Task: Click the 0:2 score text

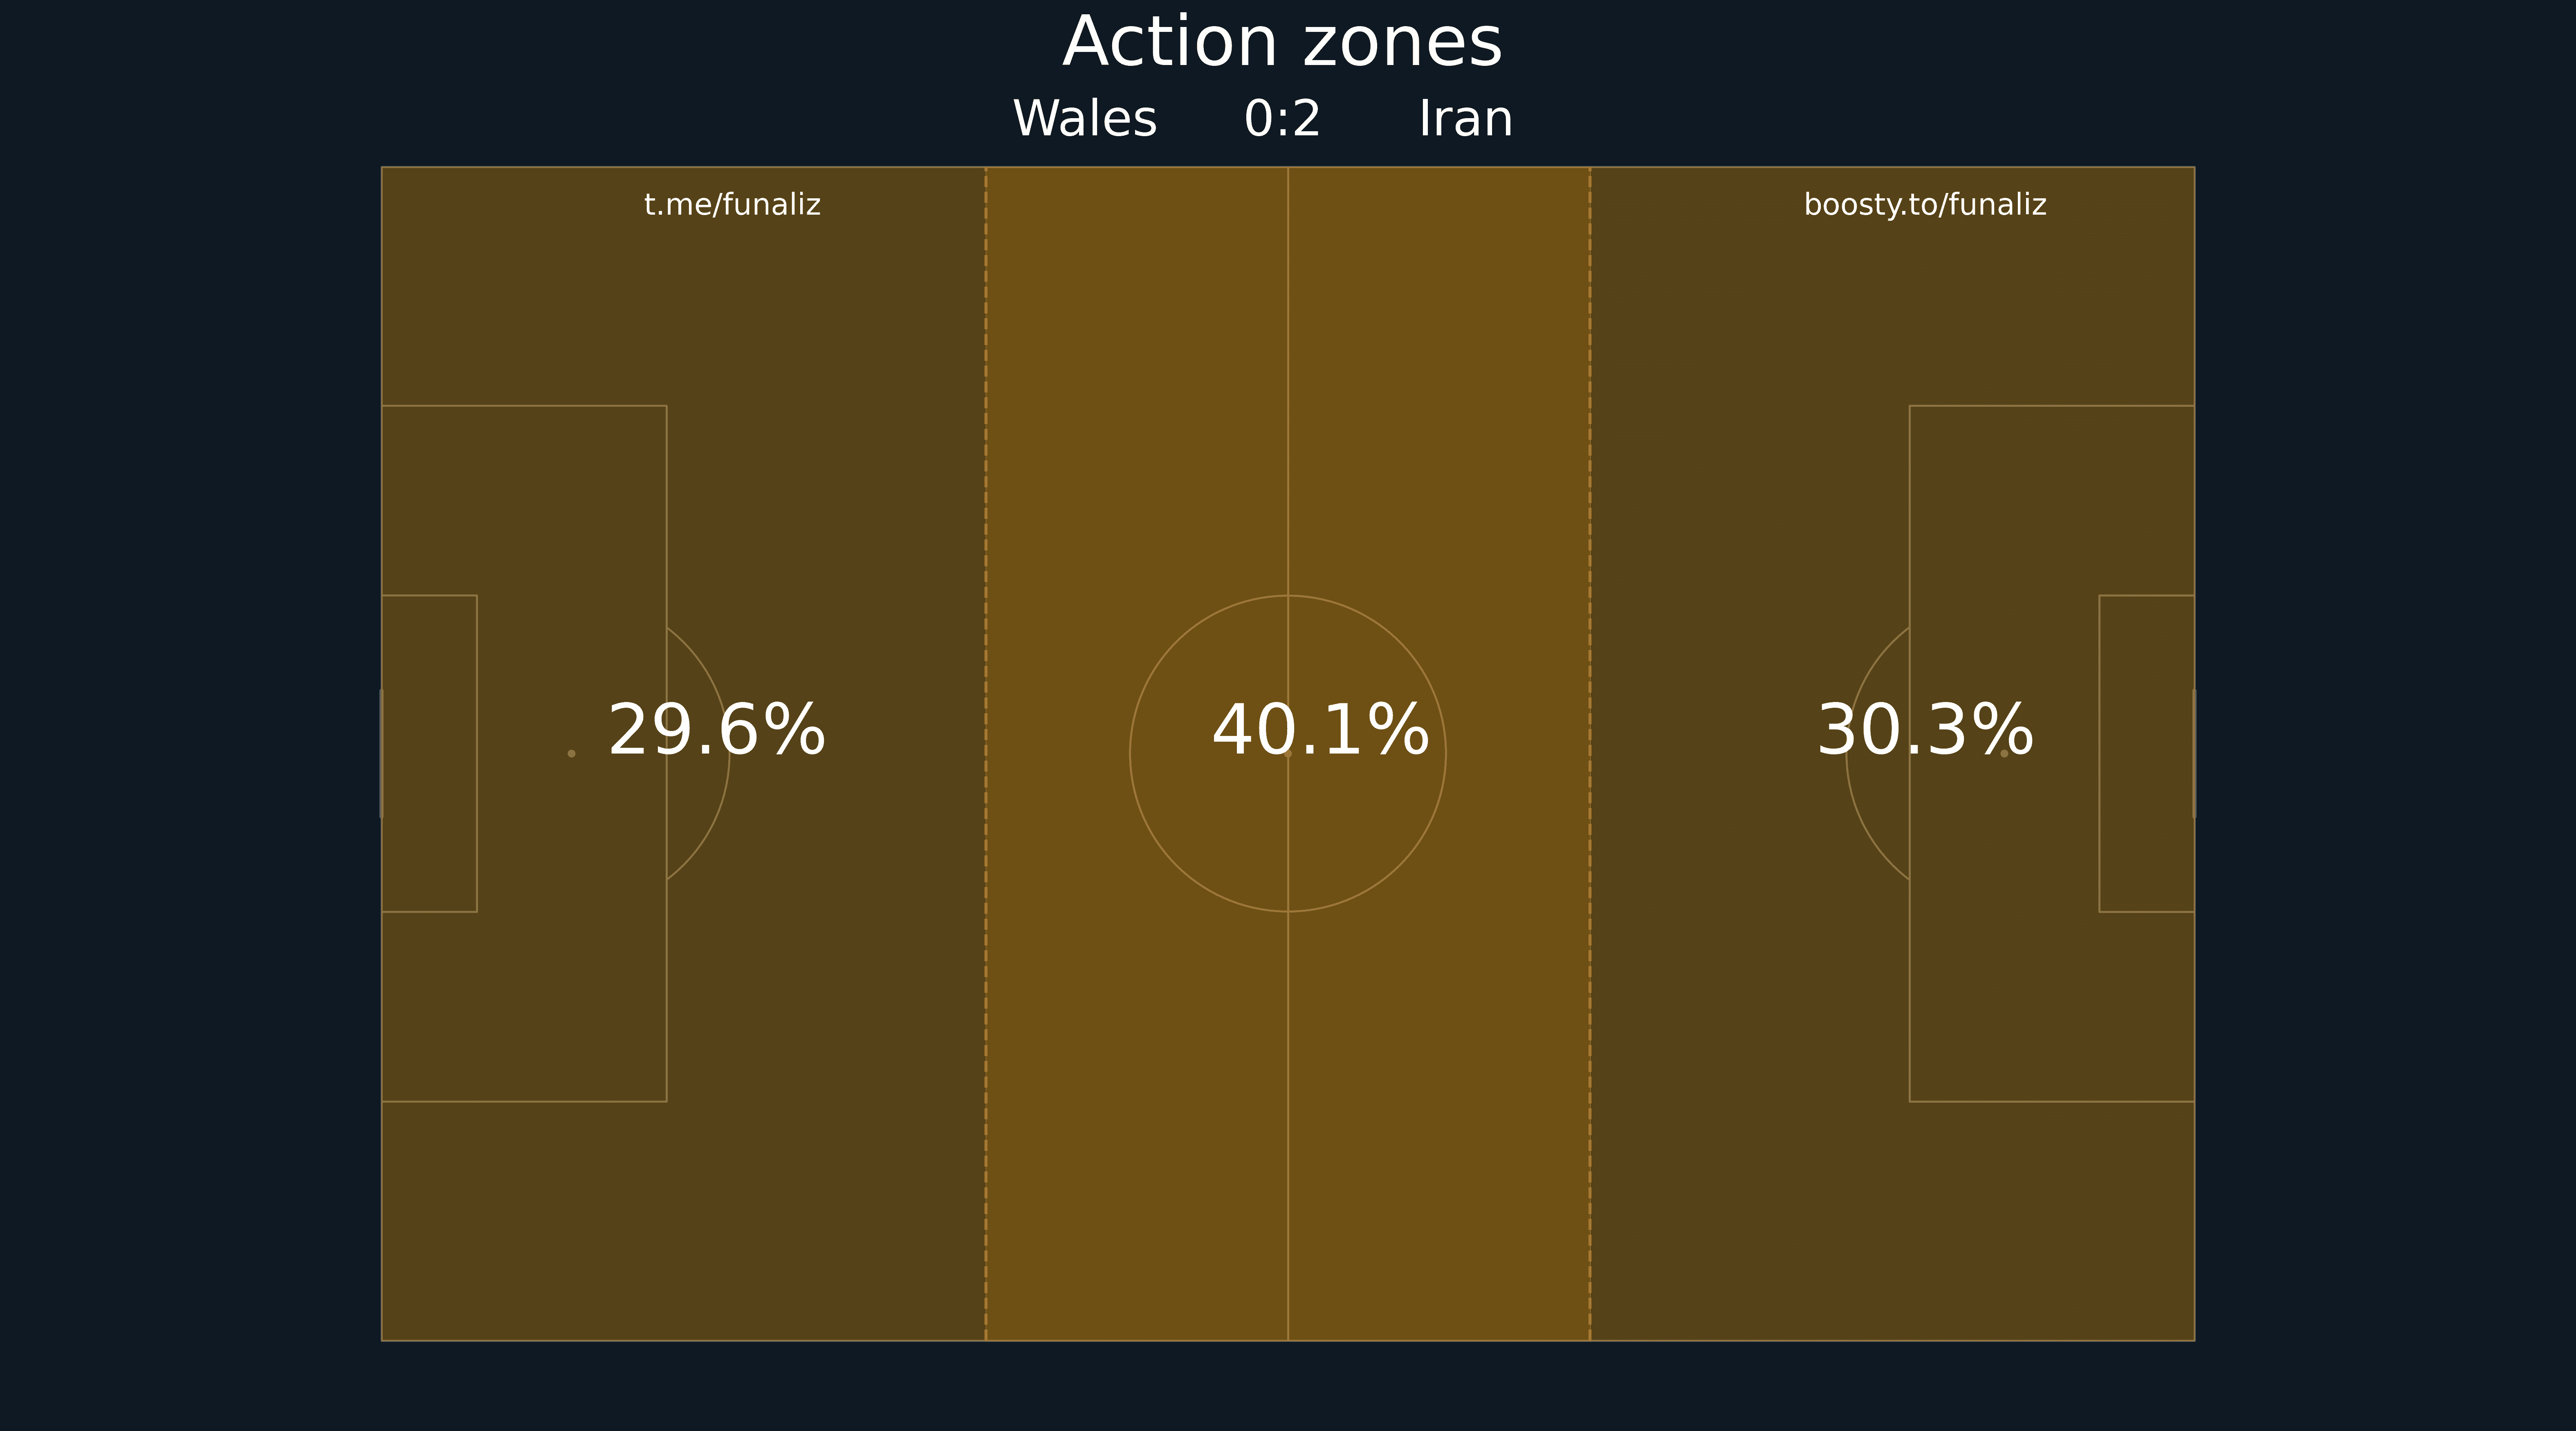Action: click(1282, 119)
